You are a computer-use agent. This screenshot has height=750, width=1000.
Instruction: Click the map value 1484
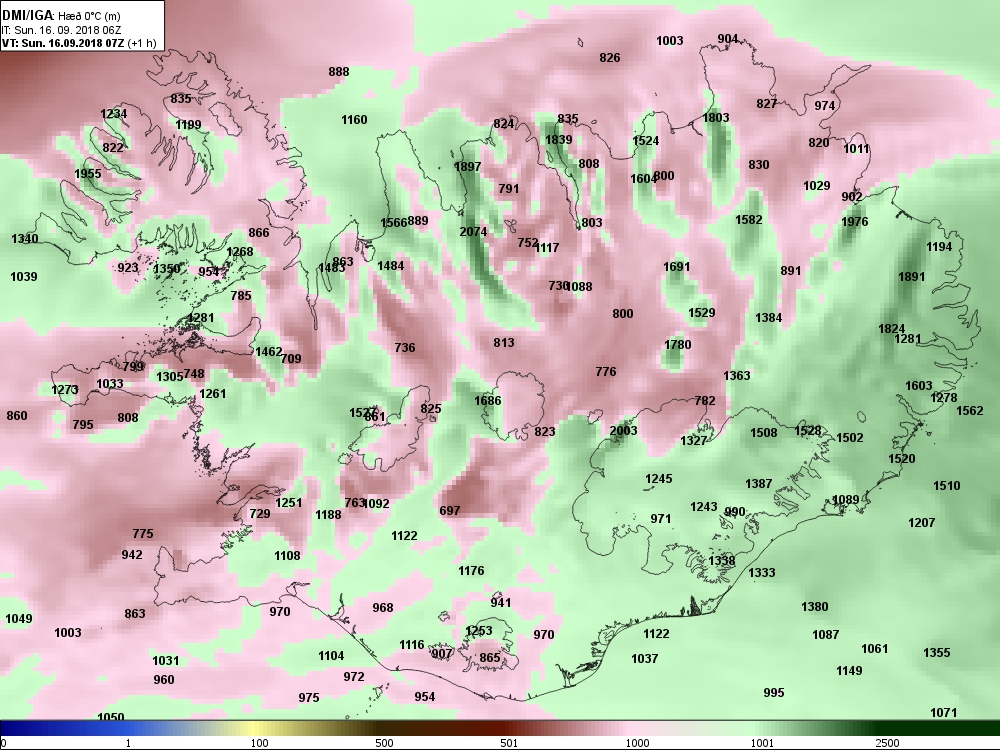(390, 265)
